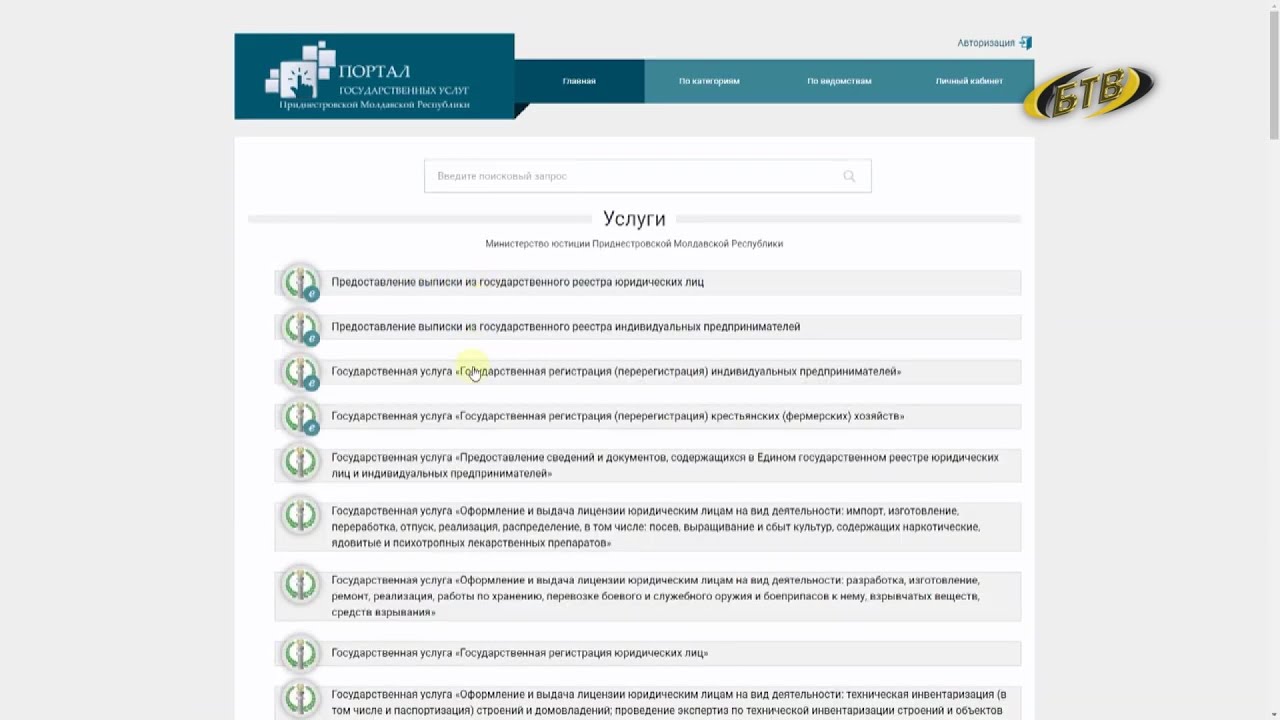Open the narcotic and psychotropic drugs license service

655,527
